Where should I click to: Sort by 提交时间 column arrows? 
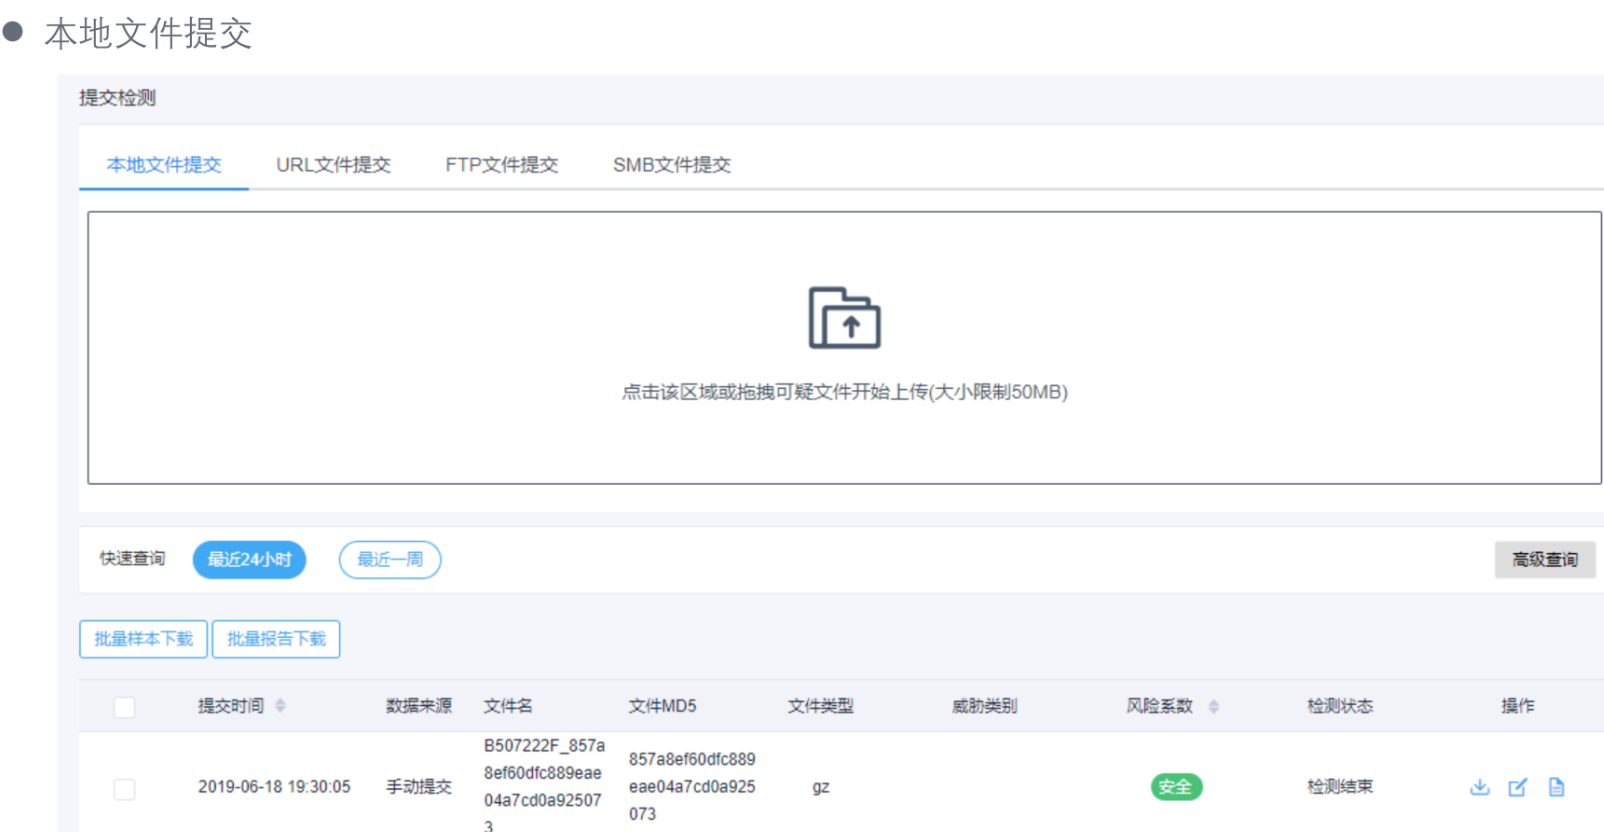[x=280, y=706]
